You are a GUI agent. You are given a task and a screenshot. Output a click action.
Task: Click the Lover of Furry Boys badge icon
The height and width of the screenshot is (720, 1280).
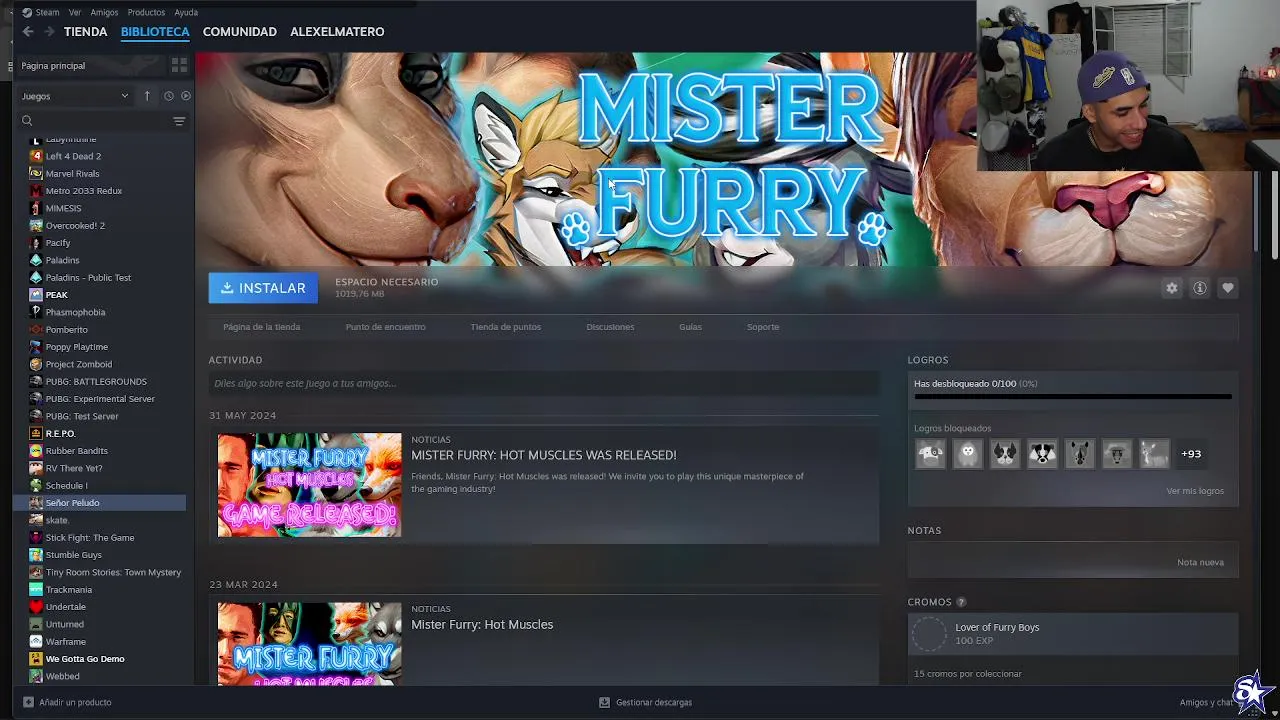(x=929, y=634)
